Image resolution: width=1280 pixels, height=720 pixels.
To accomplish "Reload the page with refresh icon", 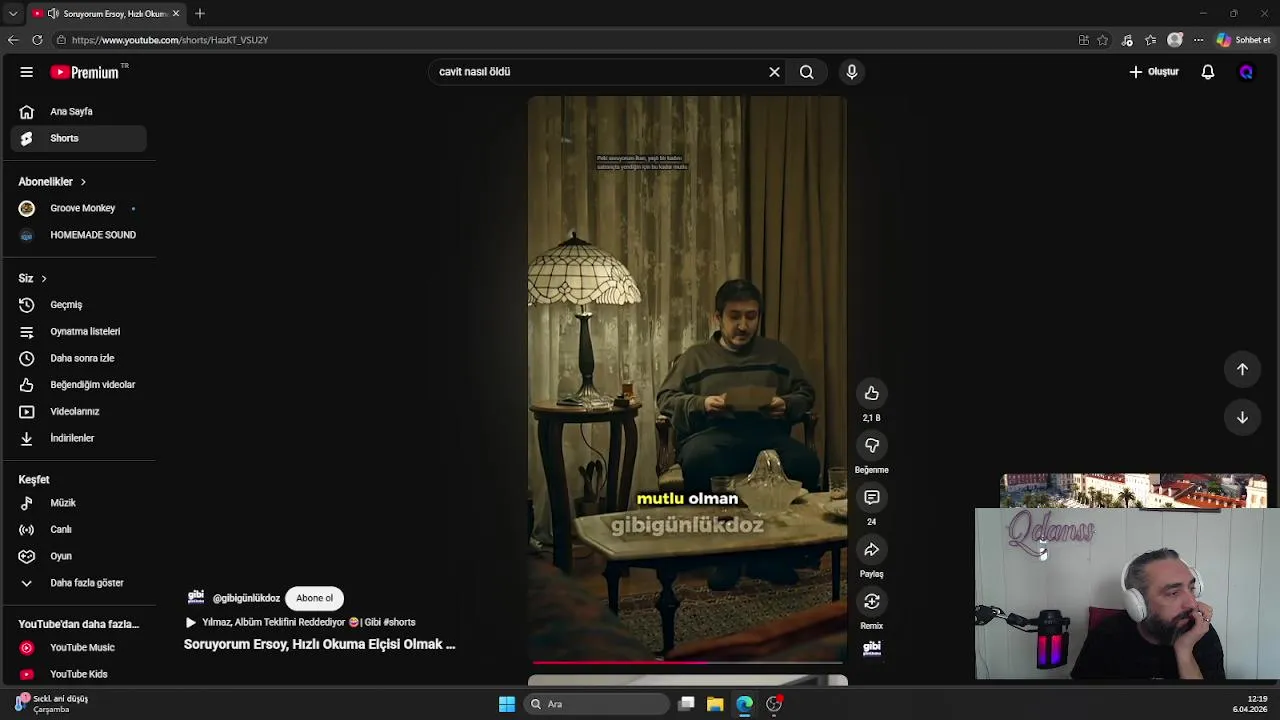I will point(37,40).
